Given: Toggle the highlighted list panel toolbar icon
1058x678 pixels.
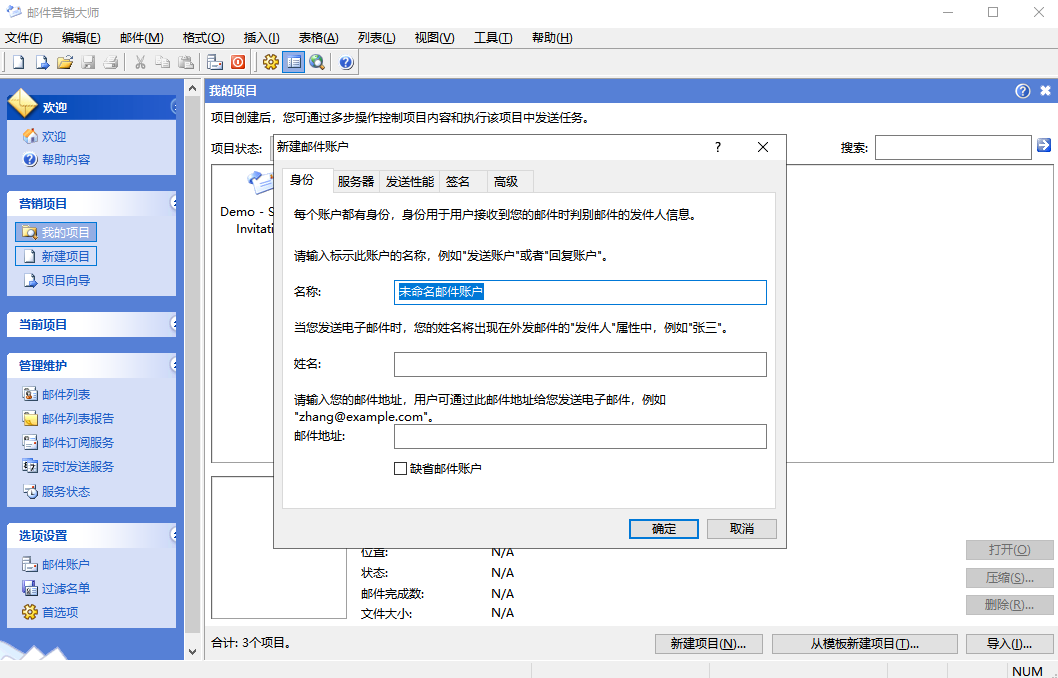Looking at the screenshot, I should tap(294, 63).
